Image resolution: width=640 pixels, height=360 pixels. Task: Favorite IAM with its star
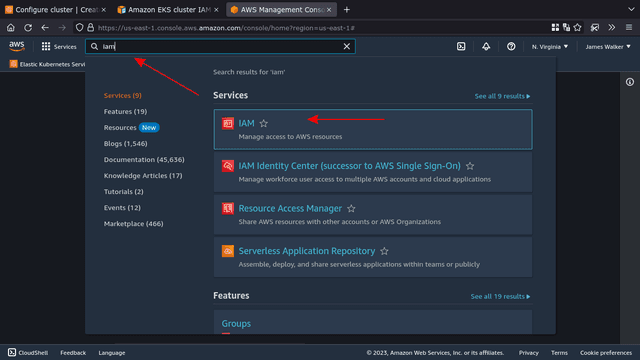click(264, 123)
